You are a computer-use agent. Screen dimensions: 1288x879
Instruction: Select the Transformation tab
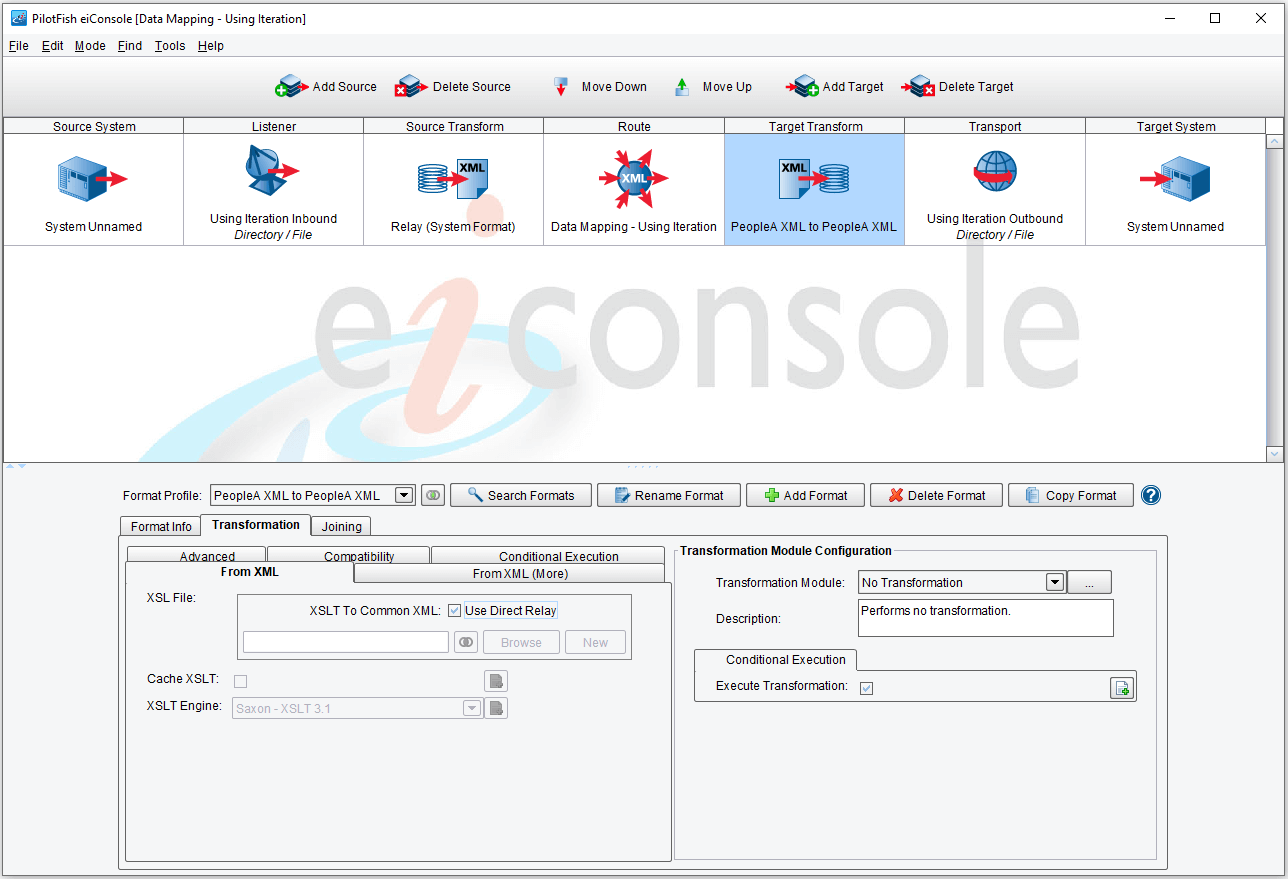click(x=255, y=525)
